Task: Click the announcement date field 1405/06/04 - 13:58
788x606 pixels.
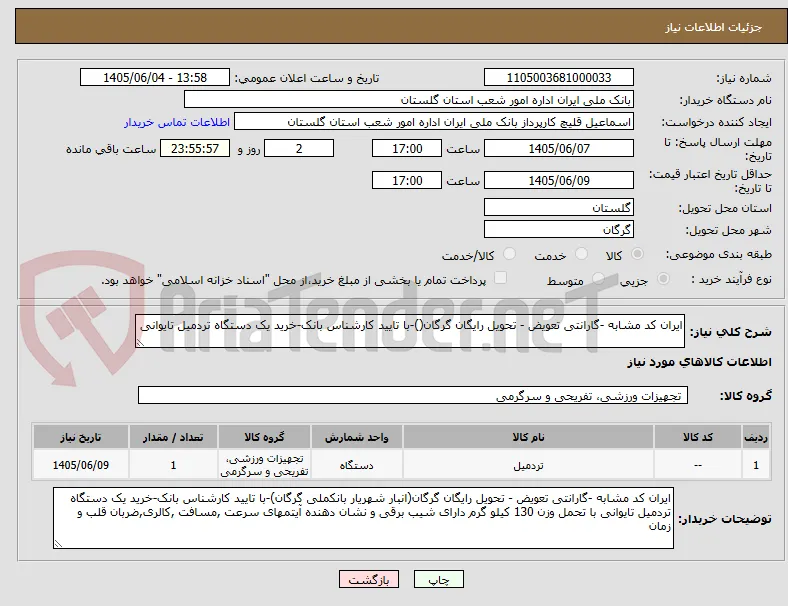Action: click(x=155, y=77)
